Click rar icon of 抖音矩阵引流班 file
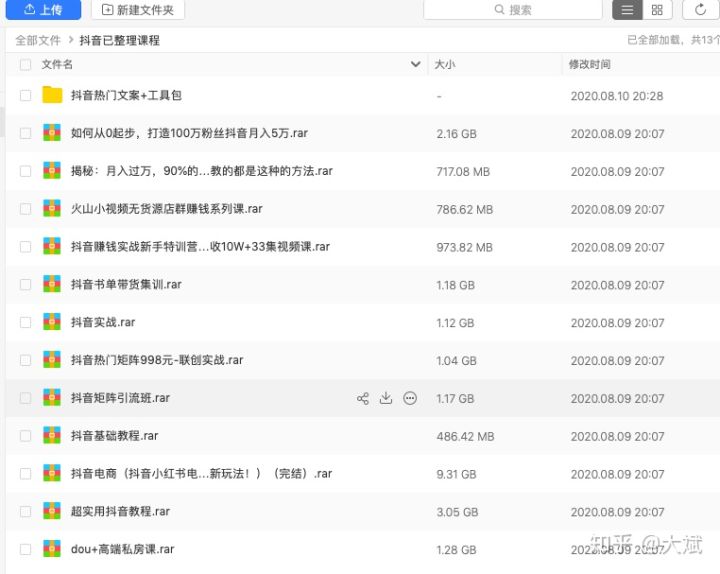The width and height of the screenshot is (720, 574). point(52,398)
